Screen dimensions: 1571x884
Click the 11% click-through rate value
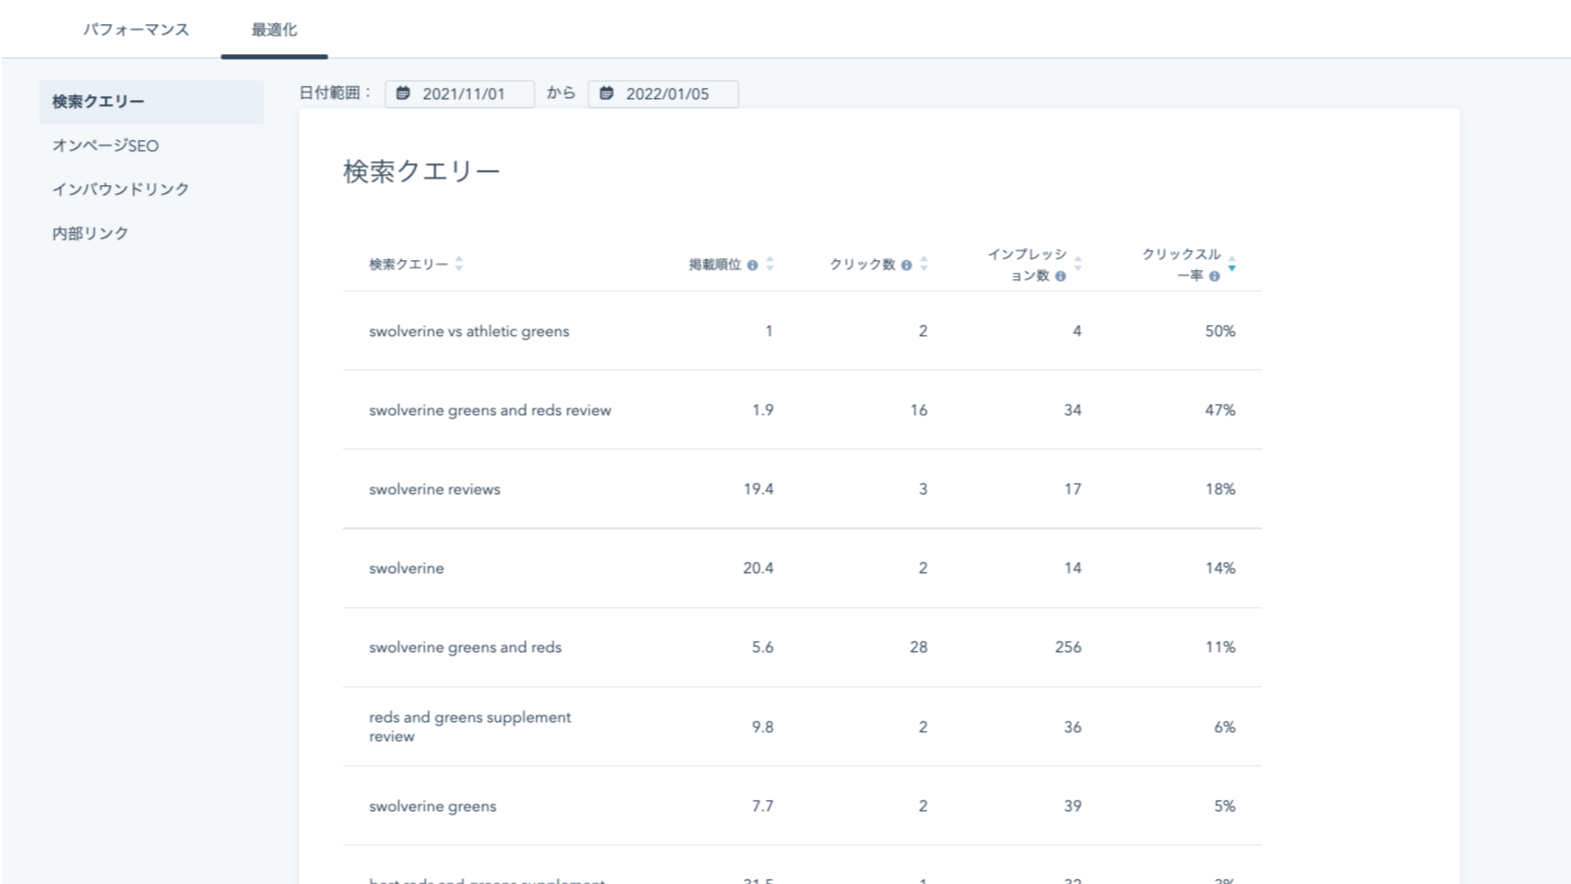[x=1220, y=647]
